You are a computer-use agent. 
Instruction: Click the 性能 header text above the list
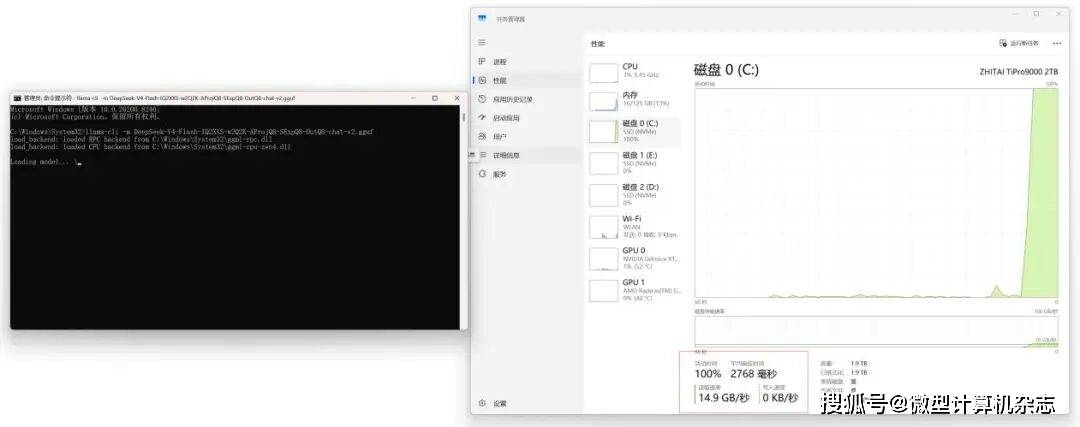597,43
